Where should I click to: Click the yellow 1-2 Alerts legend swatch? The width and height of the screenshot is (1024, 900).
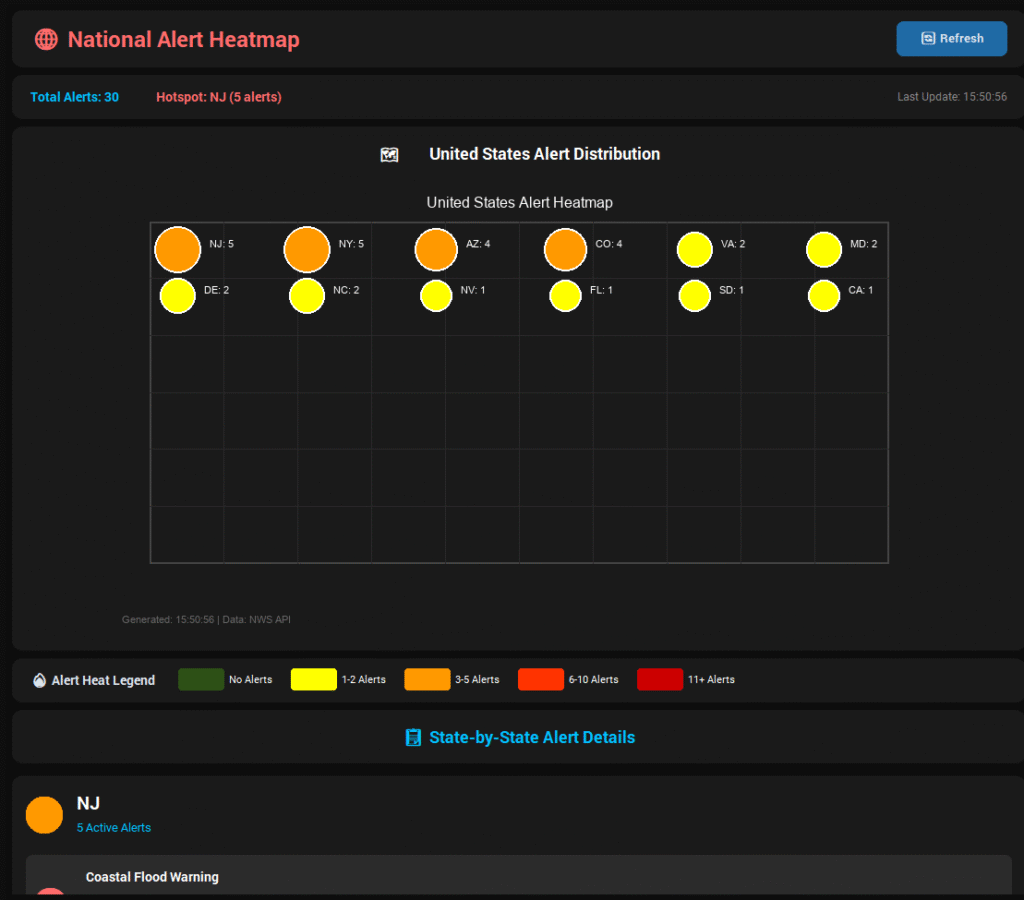tap(314, 680)
